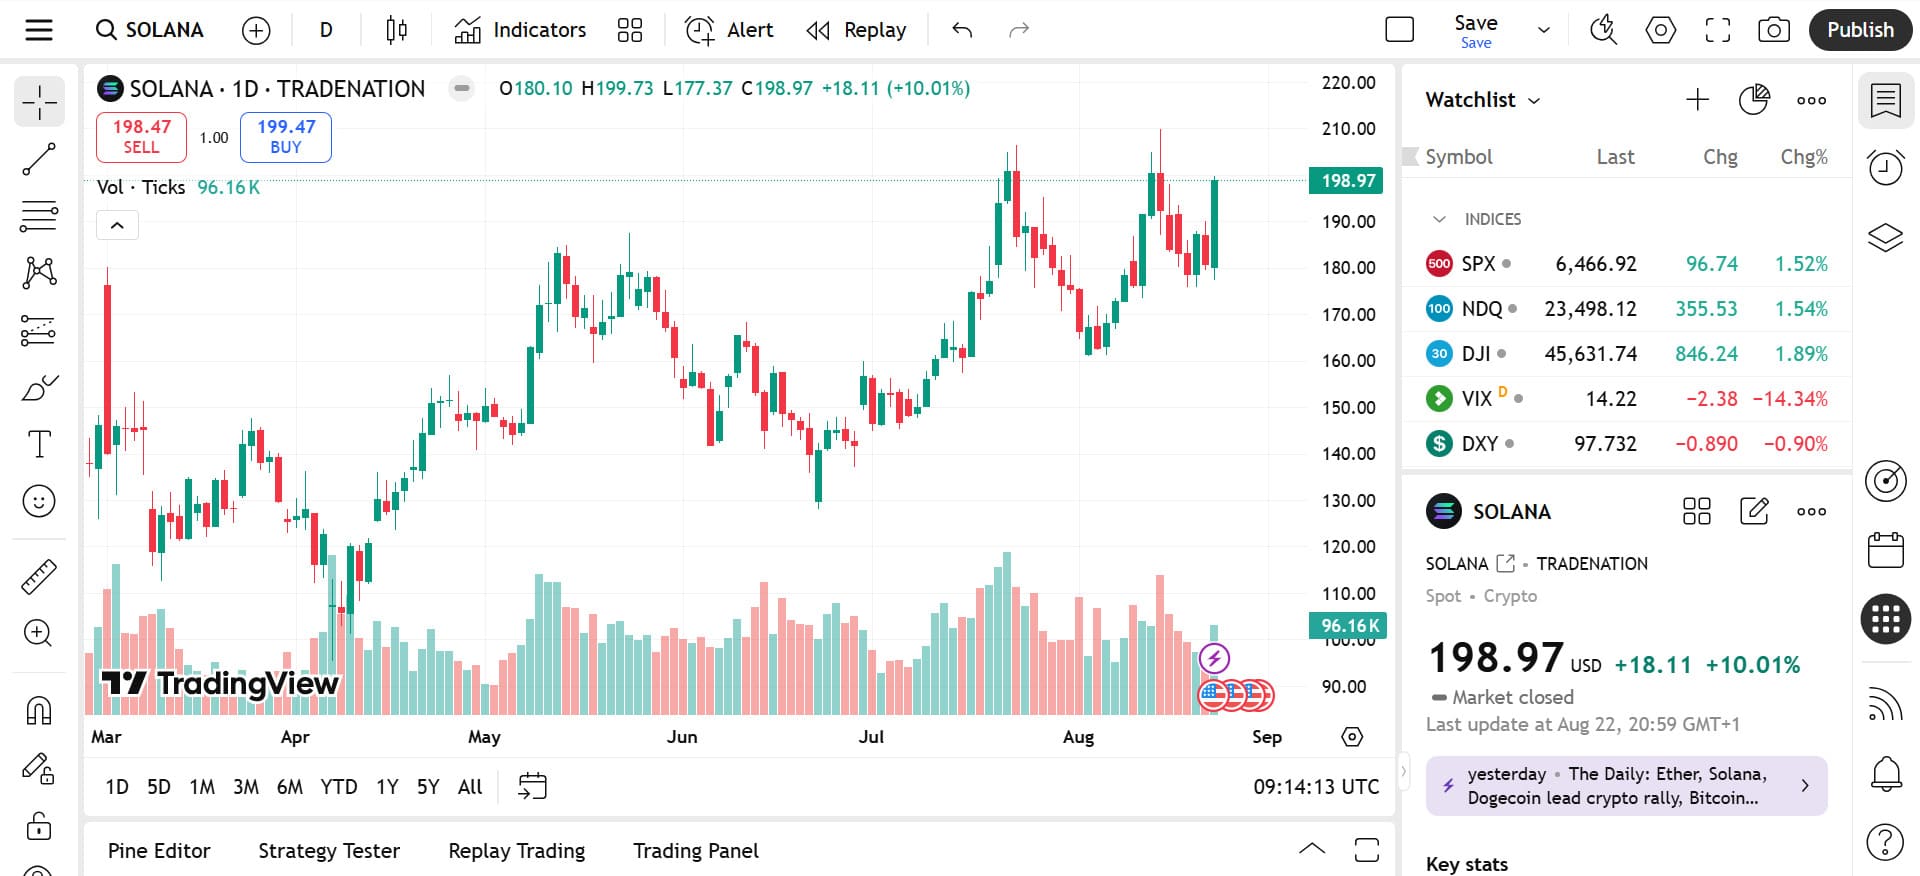Screen dimensions: 1920x876
Task: Open the Save dropdown arrow
Action: point(1544,30)
